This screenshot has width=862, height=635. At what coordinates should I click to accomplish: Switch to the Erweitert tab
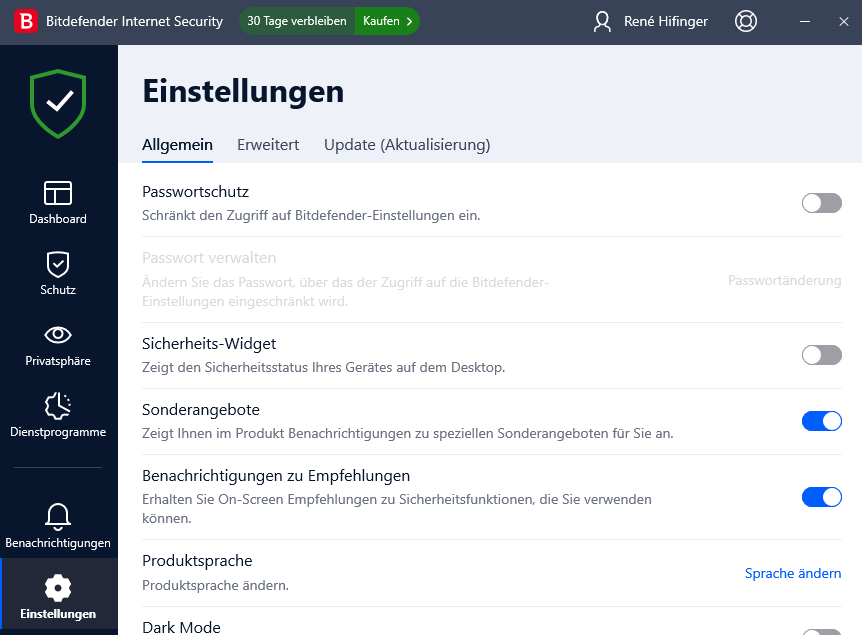tap(268, 145)
